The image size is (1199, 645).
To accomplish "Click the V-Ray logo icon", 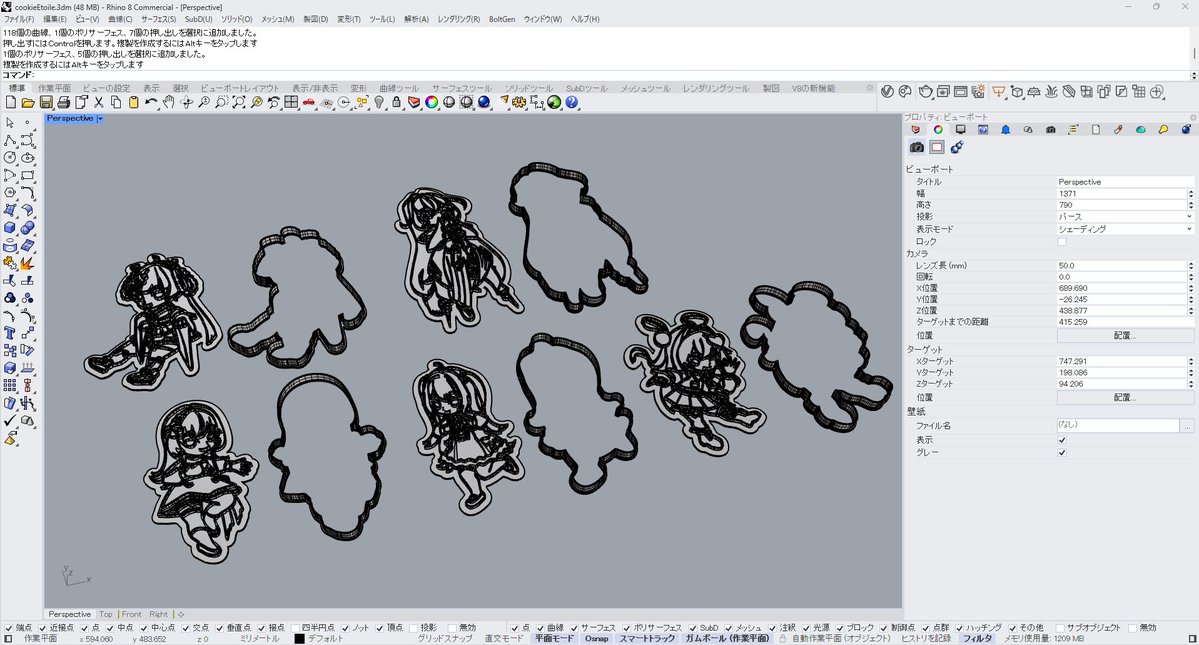I will tap(887, 92).
